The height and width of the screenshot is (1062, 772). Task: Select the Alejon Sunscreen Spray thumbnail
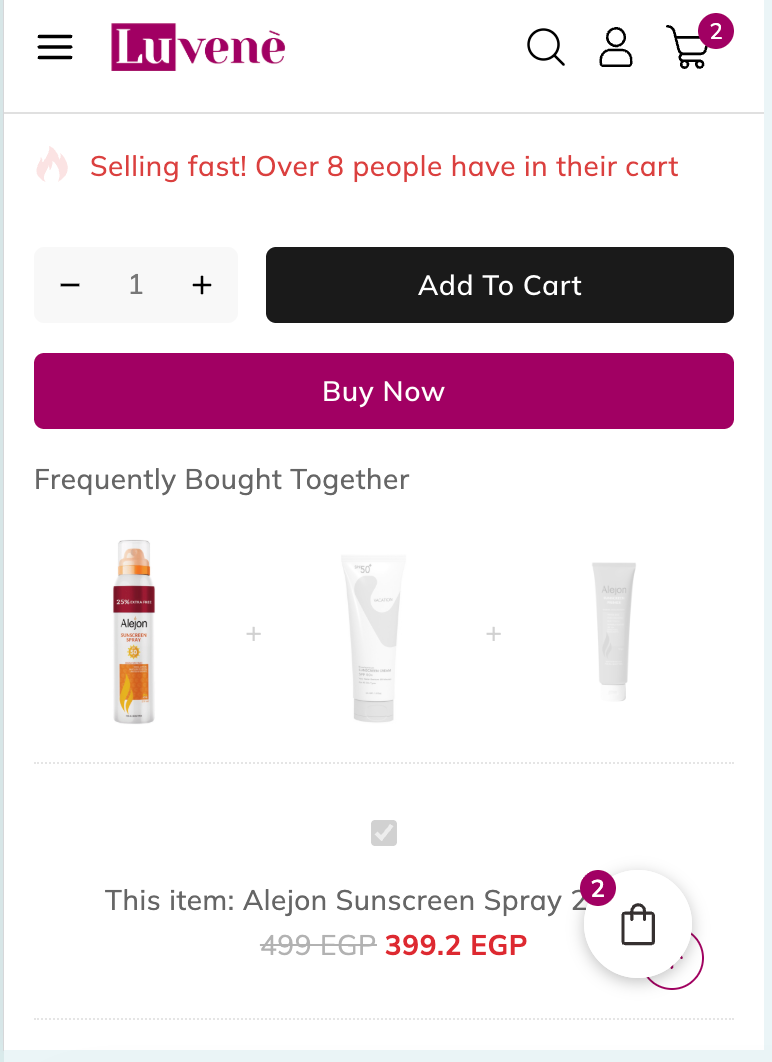(135, 632)
